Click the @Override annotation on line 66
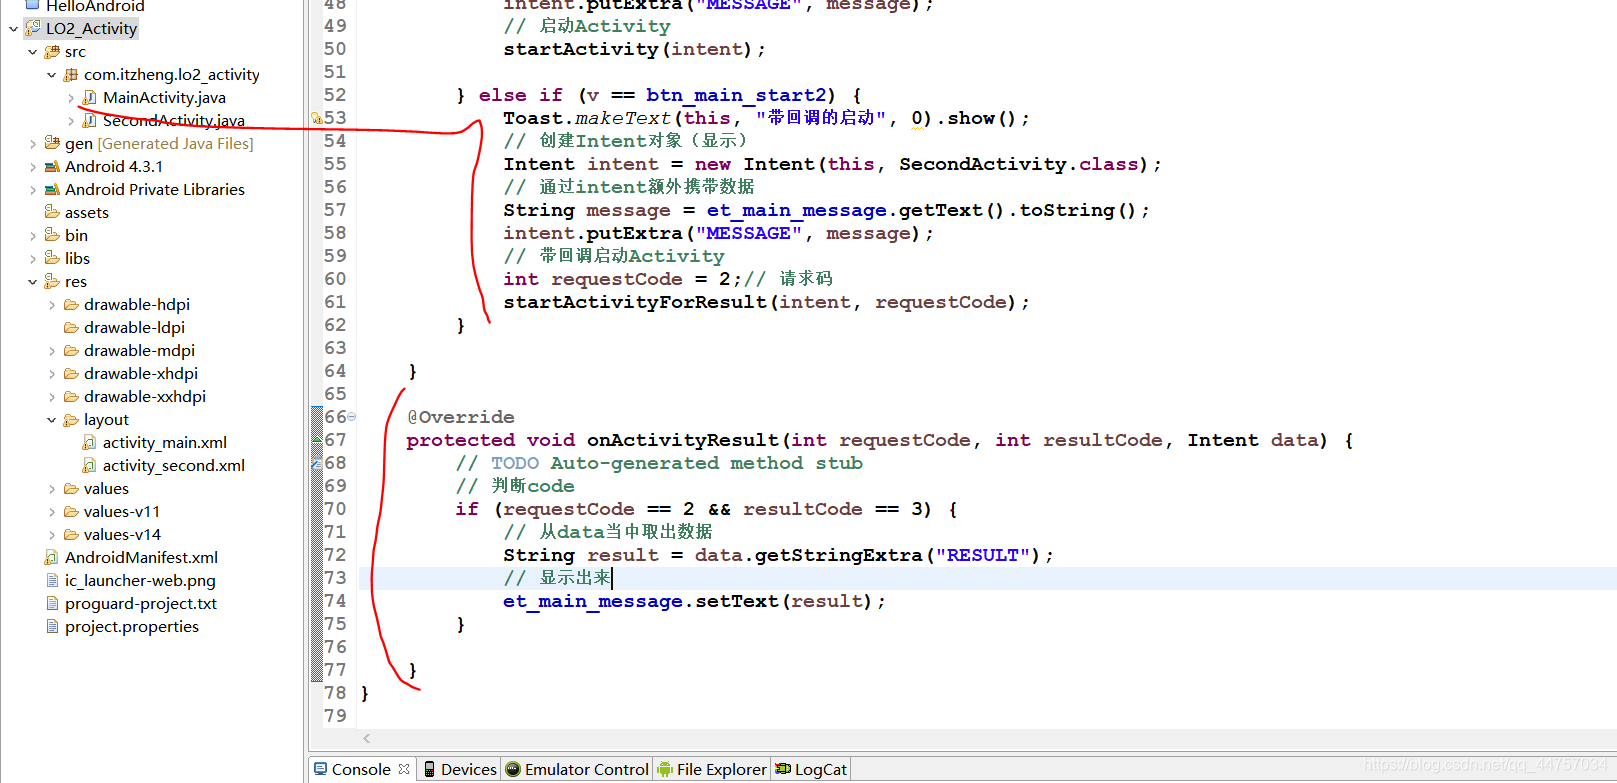1617x783 pixels. coord(461,417)
